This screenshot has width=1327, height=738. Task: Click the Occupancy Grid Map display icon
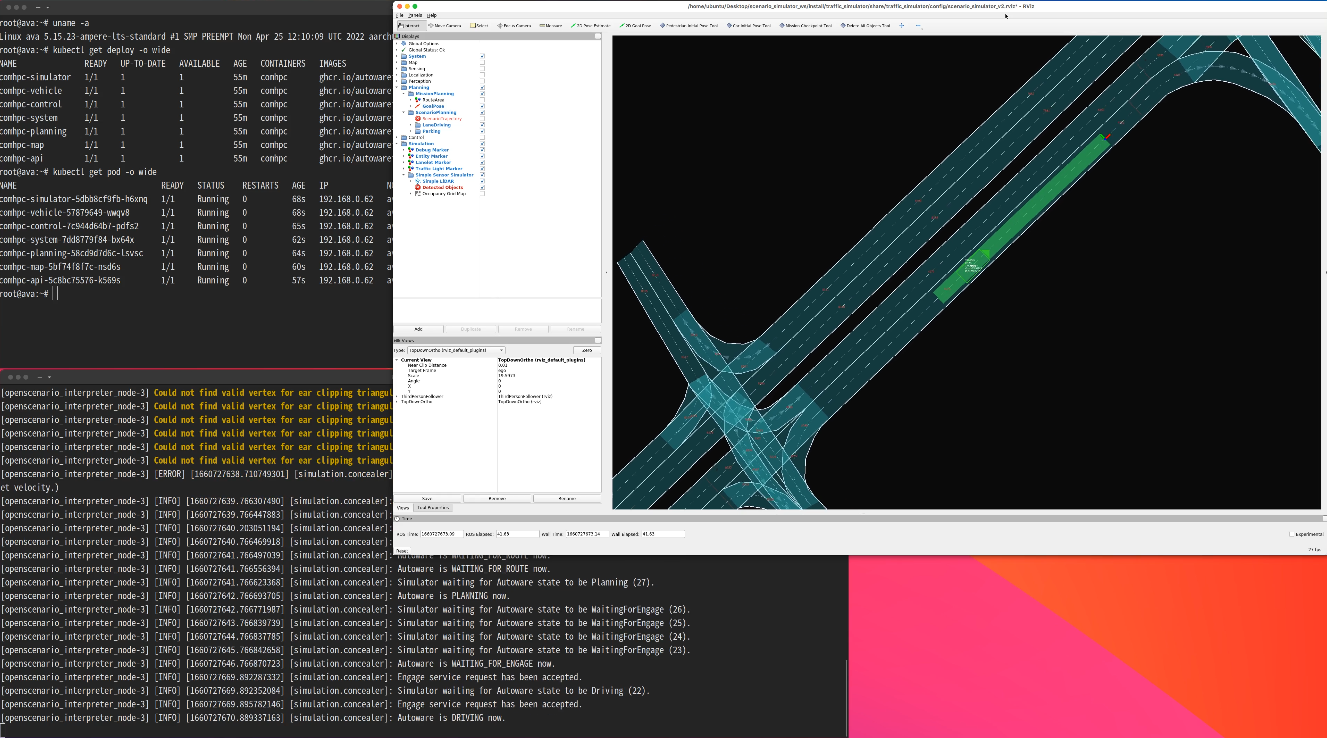[417, 193]
